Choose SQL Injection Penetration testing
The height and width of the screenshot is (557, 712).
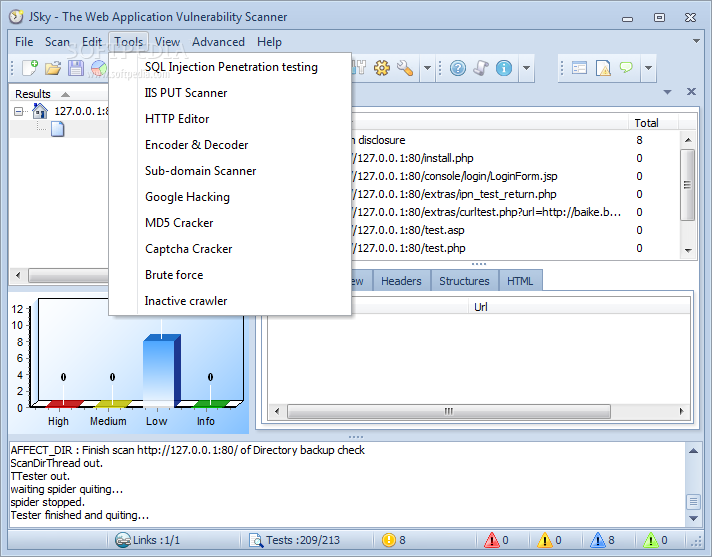tap(231, 67)
